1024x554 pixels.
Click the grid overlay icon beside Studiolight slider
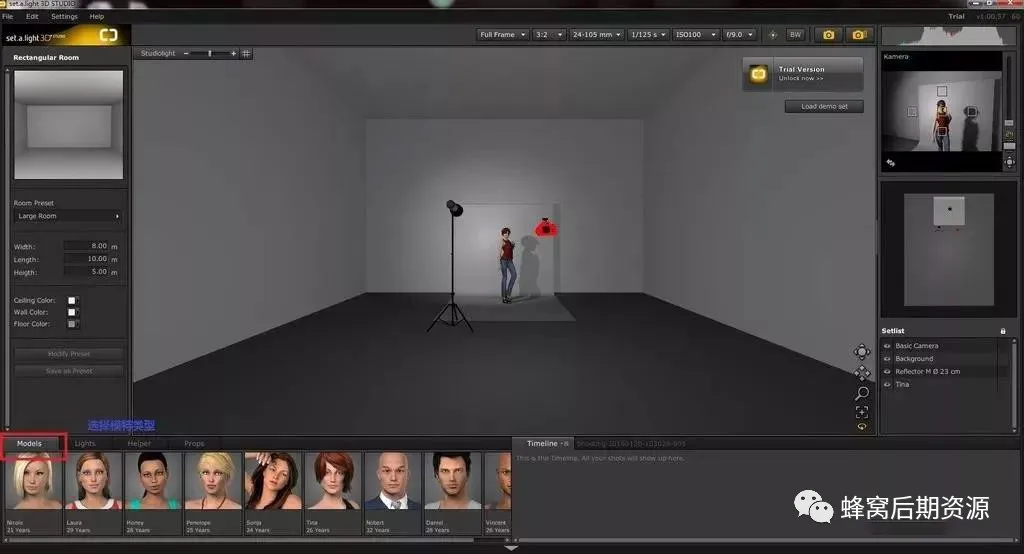(x=246, y=54)
